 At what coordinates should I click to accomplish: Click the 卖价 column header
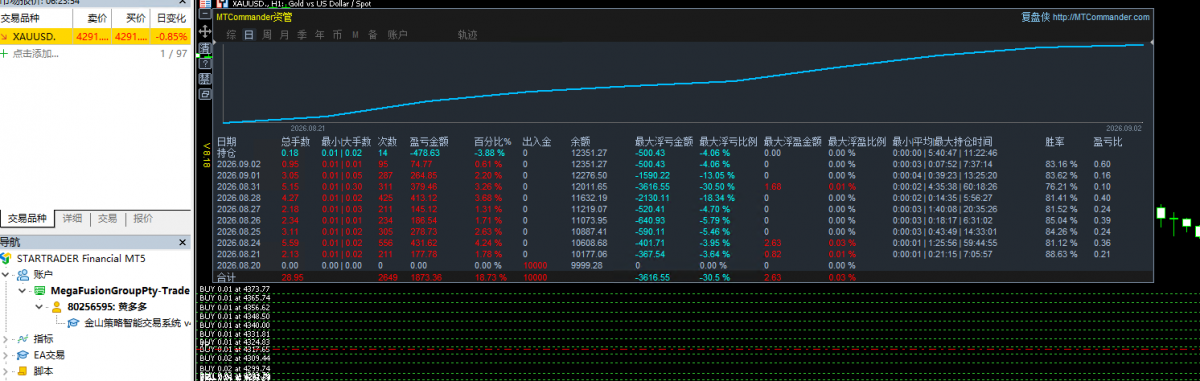pos(97,18)
